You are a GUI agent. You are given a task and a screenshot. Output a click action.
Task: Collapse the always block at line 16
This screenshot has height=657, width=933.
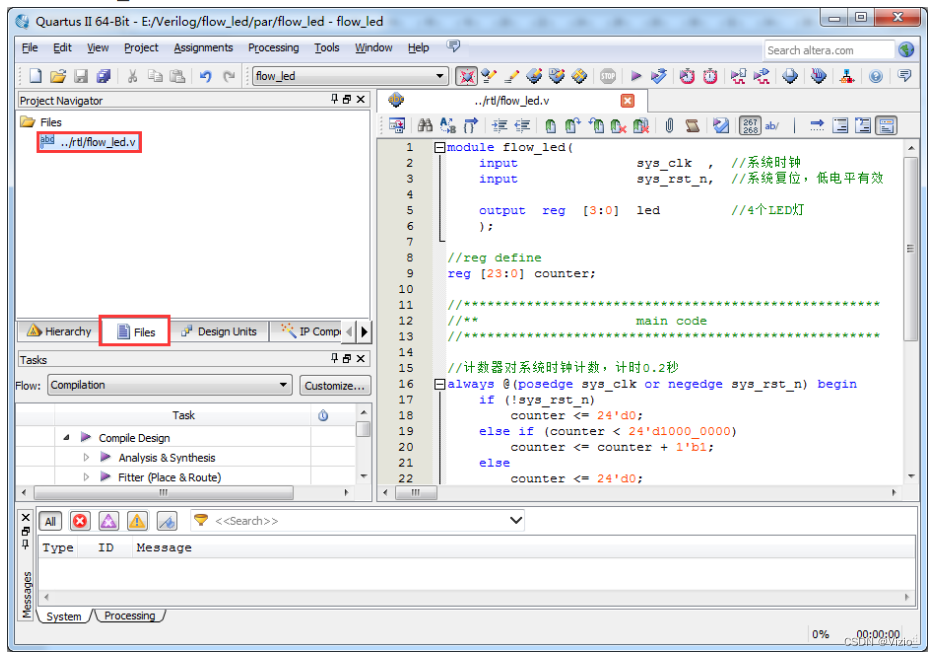tap(439, 384)
